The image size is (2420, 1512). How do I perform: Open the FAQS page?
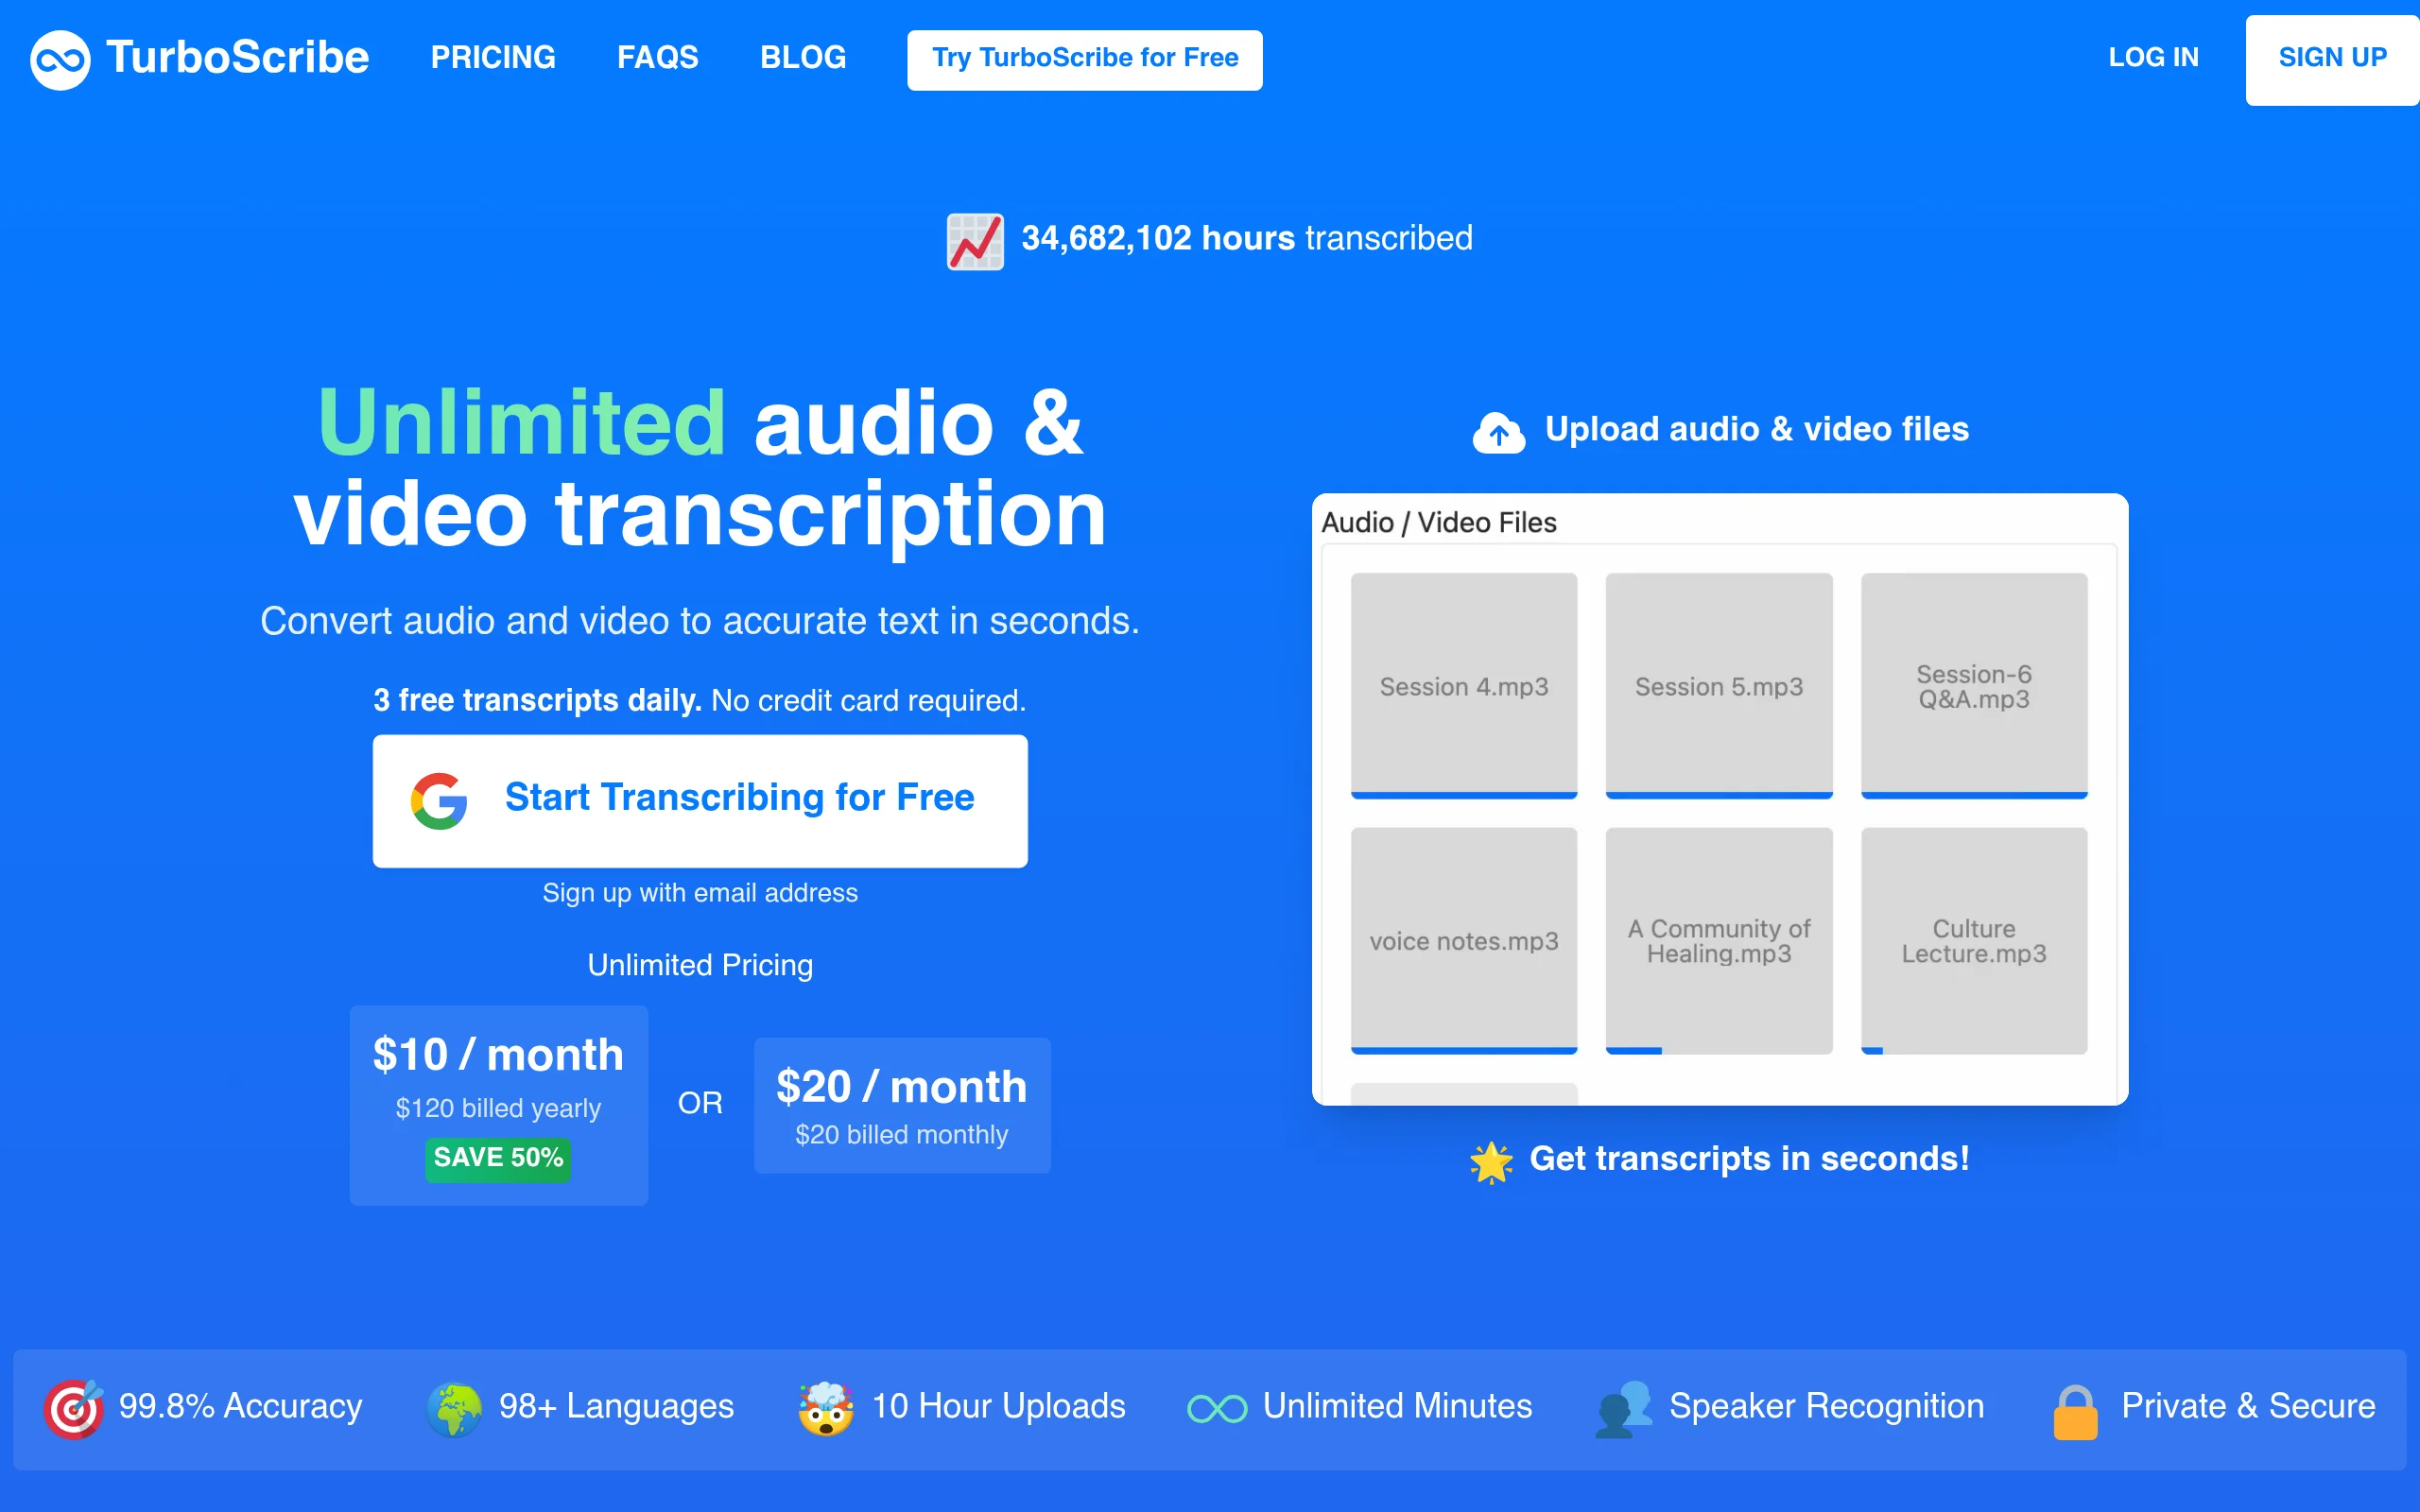click(x=658, y=58)
